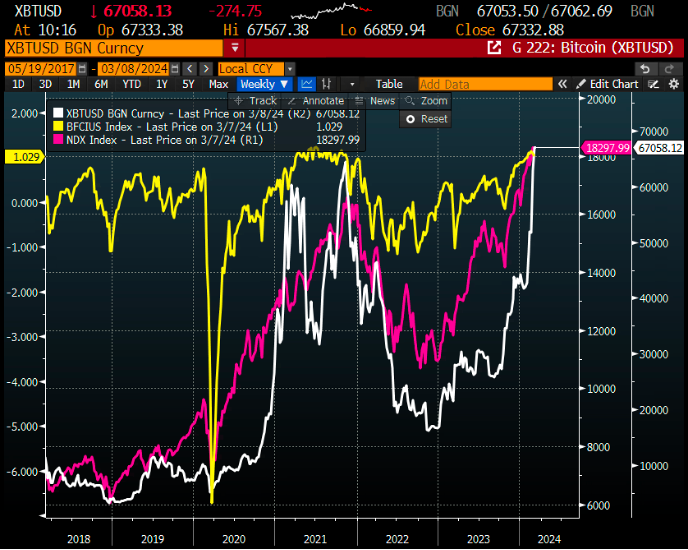Select the 5Y range tab
The height and width of the screenshot is (550, 688).
188,84
